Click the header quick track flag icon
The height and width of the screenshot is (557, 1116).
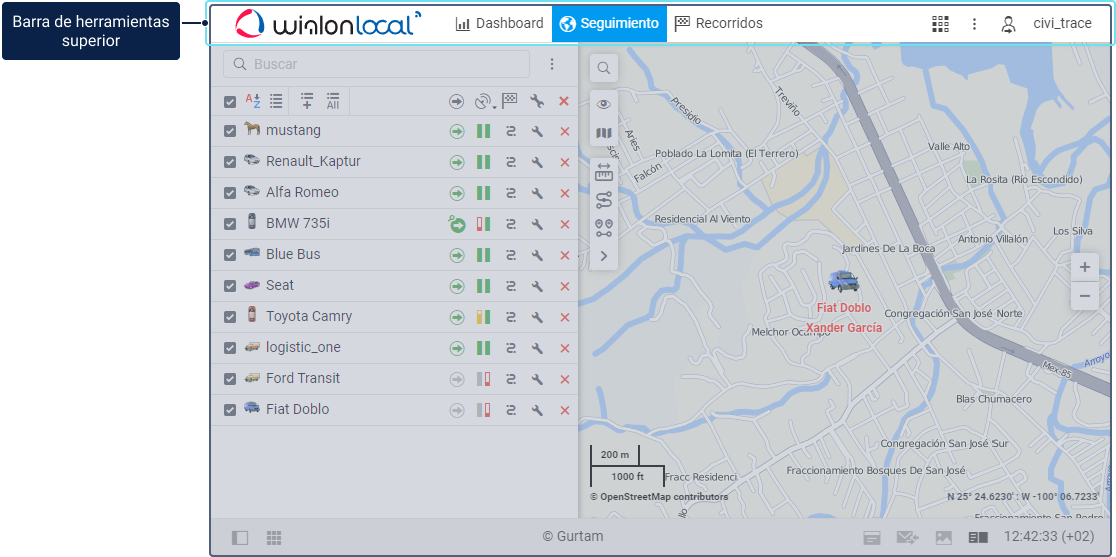[510, 101]
